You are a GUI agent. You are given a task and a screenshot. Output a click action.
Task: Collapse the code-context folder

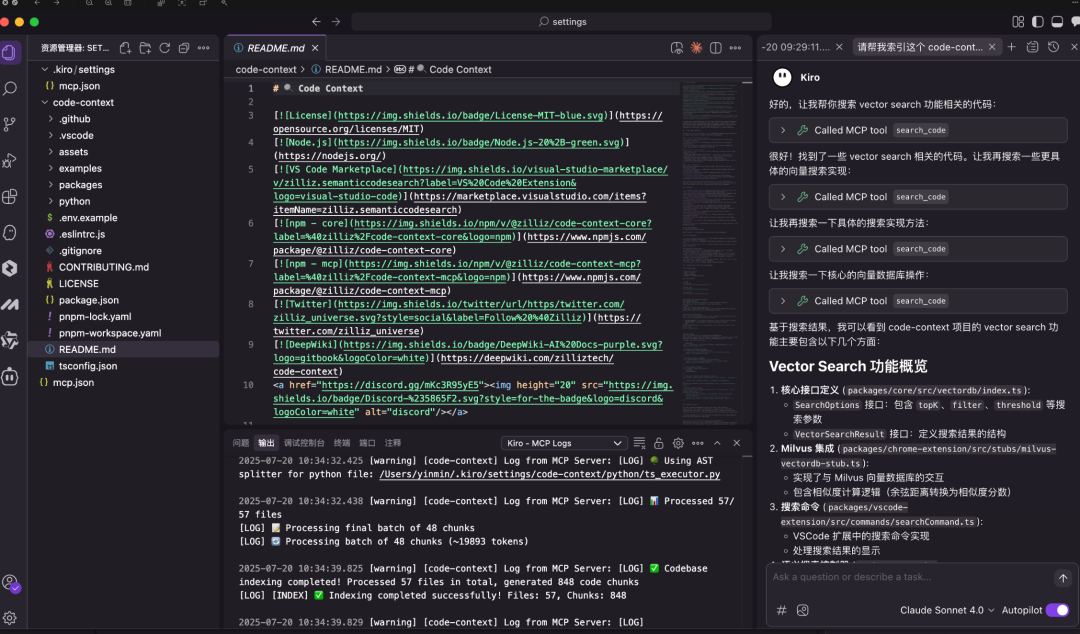124,102
